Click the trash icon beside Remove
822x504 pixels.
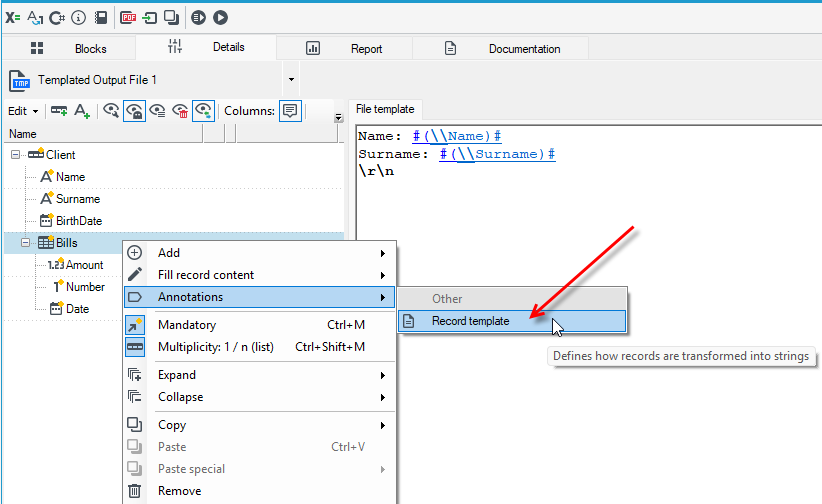coord(135,491)
